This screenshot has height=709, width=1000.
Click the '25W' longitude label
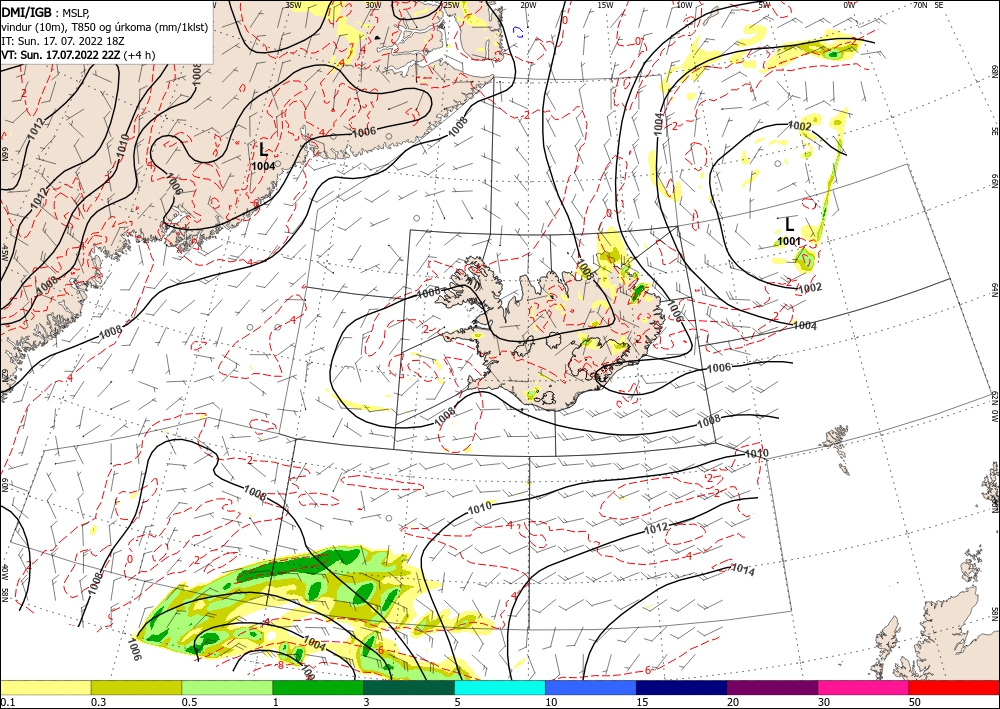[x=451, y=5]
